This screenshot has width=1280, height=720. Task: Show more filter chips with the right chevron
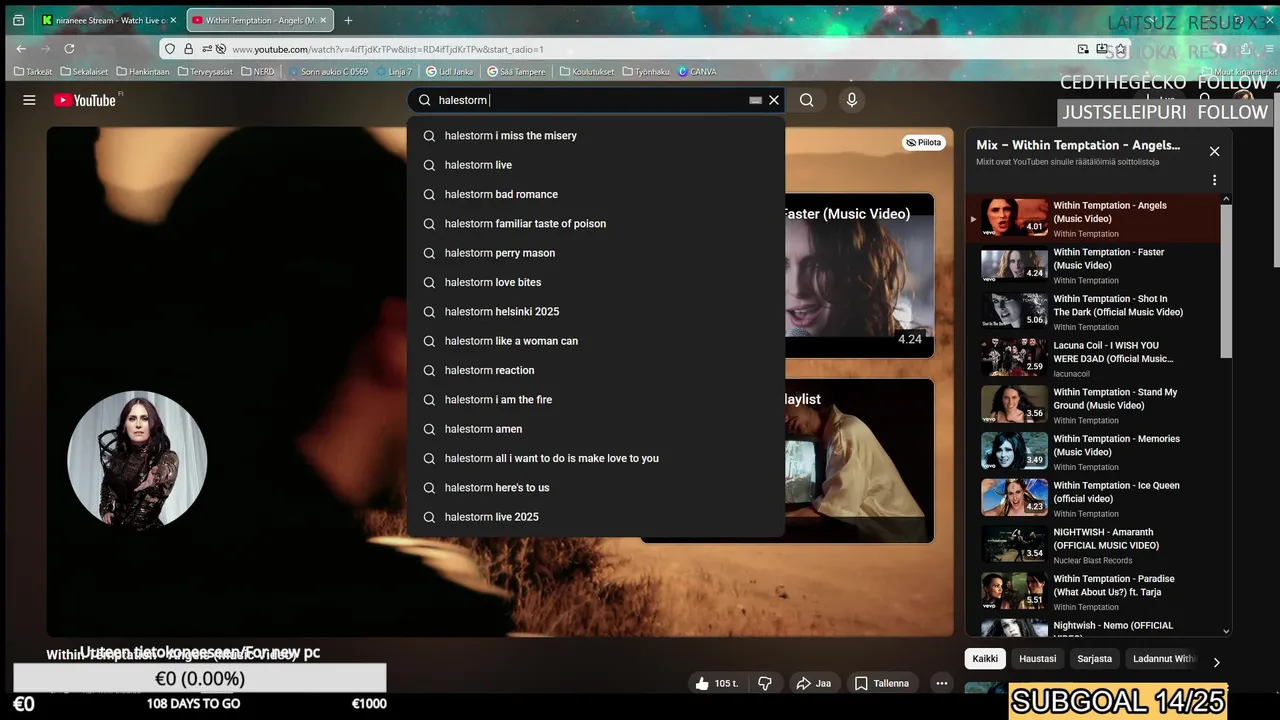(x=1216, y=662)
